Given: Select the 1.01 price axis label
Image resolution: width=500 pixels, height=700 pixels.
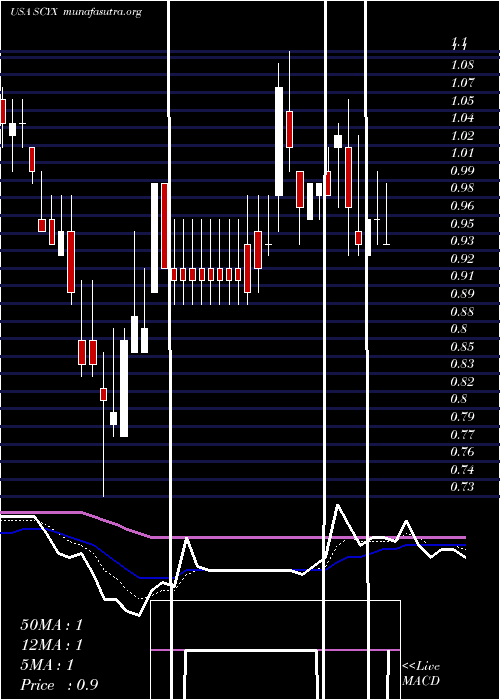Looking at the screenshot, I should (462, 153).
